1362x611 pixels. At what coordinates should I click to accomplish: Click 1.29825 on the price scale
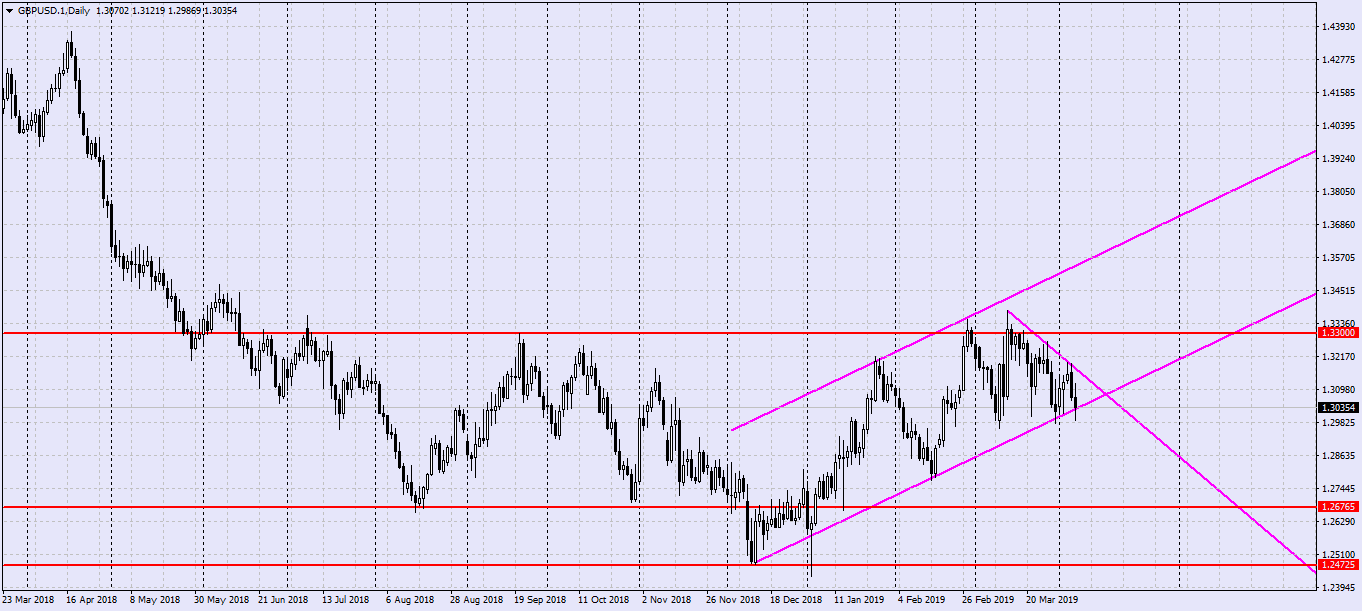(1338, 422)
